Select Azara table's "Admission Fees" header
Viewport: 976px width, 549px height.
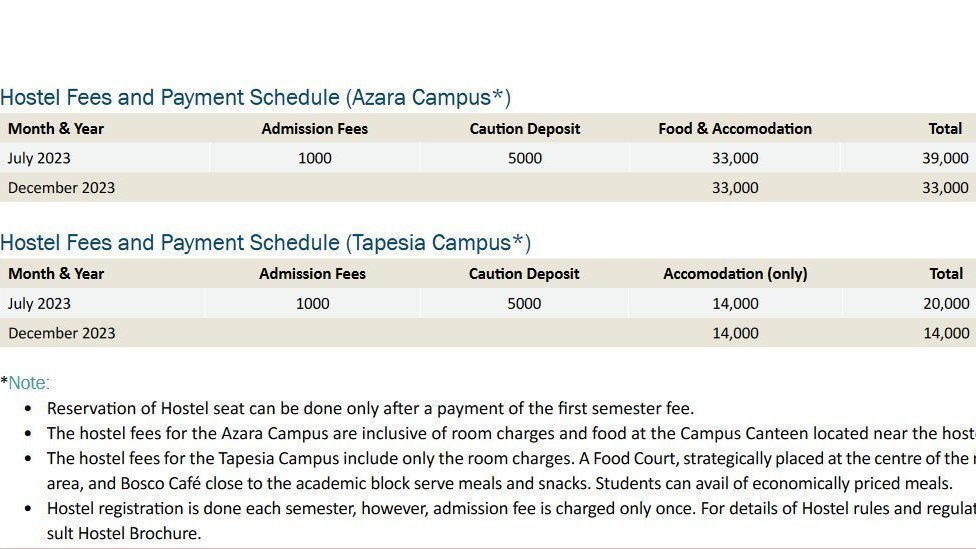[x=315, y=128]
